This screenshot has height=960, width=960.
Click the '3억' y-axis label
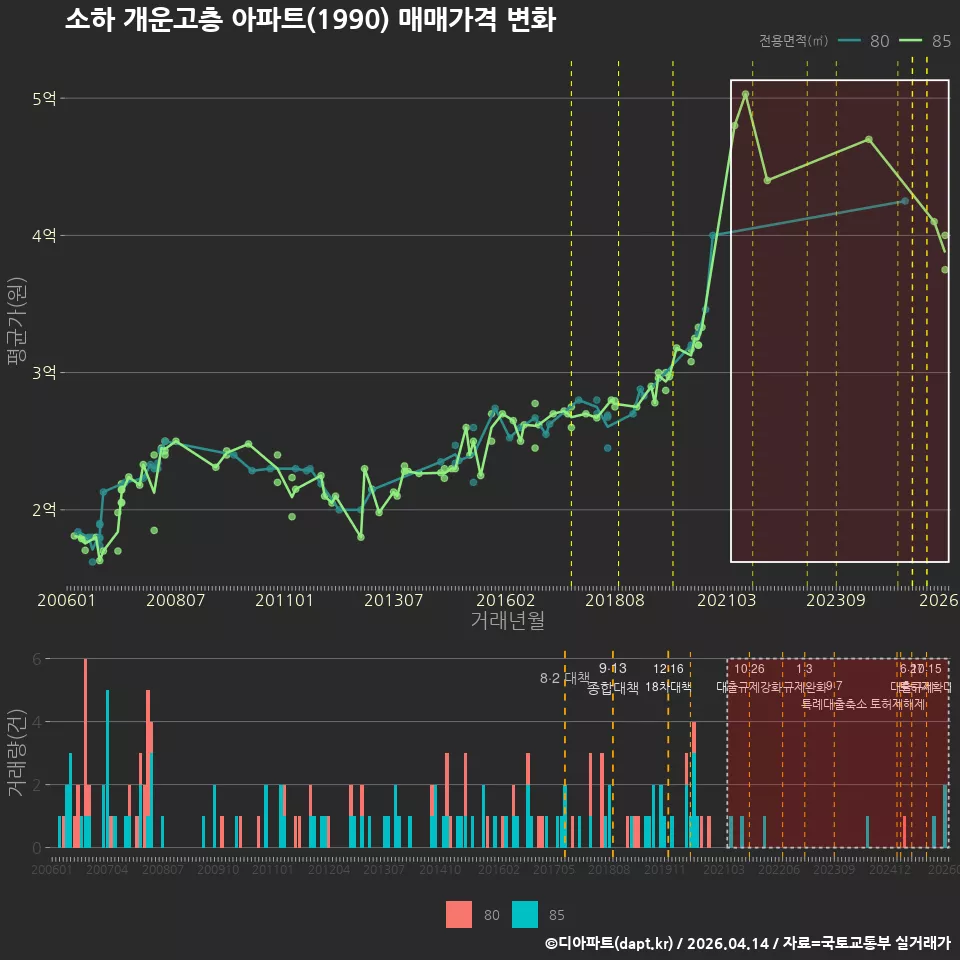[x=44, y=373]
